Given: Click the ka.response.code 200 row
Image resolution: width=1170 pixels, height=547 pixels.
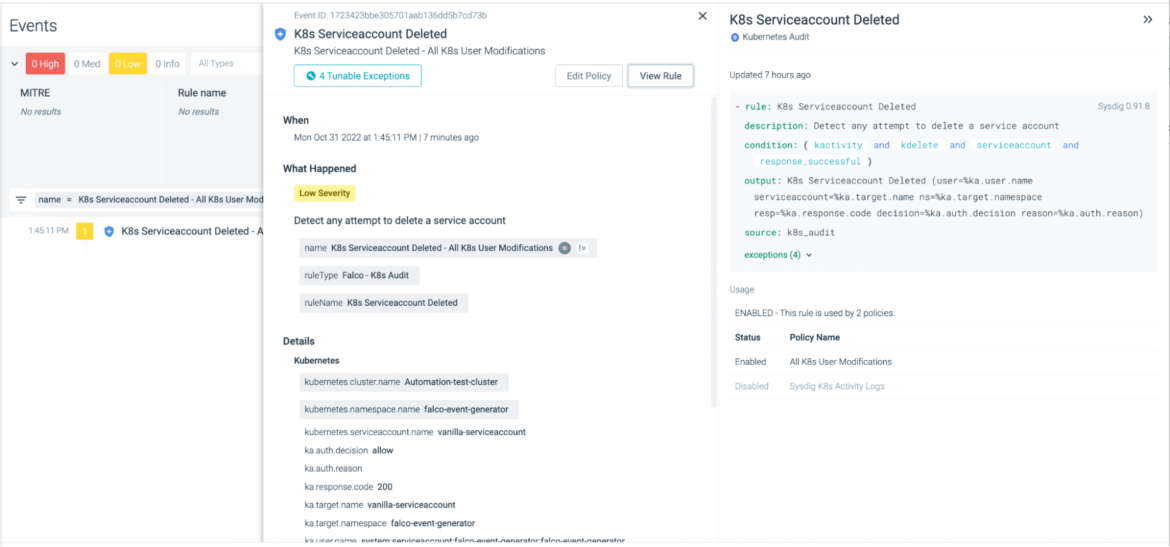Looking at the screenshot, I should pyautogui.click(x=348, y=487).
